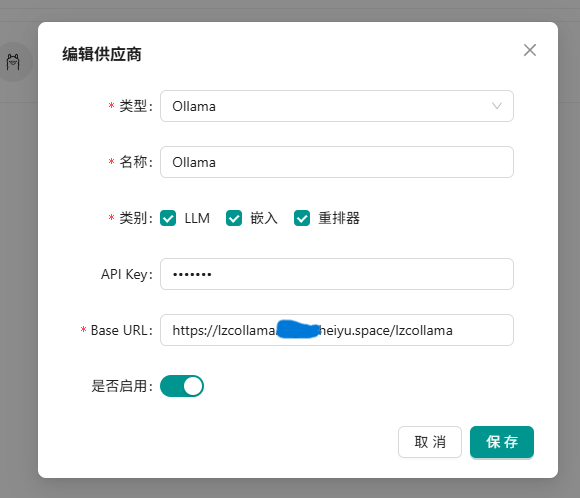Click into the API Key field
Screen dimensions: 580x498
(337, 274)
